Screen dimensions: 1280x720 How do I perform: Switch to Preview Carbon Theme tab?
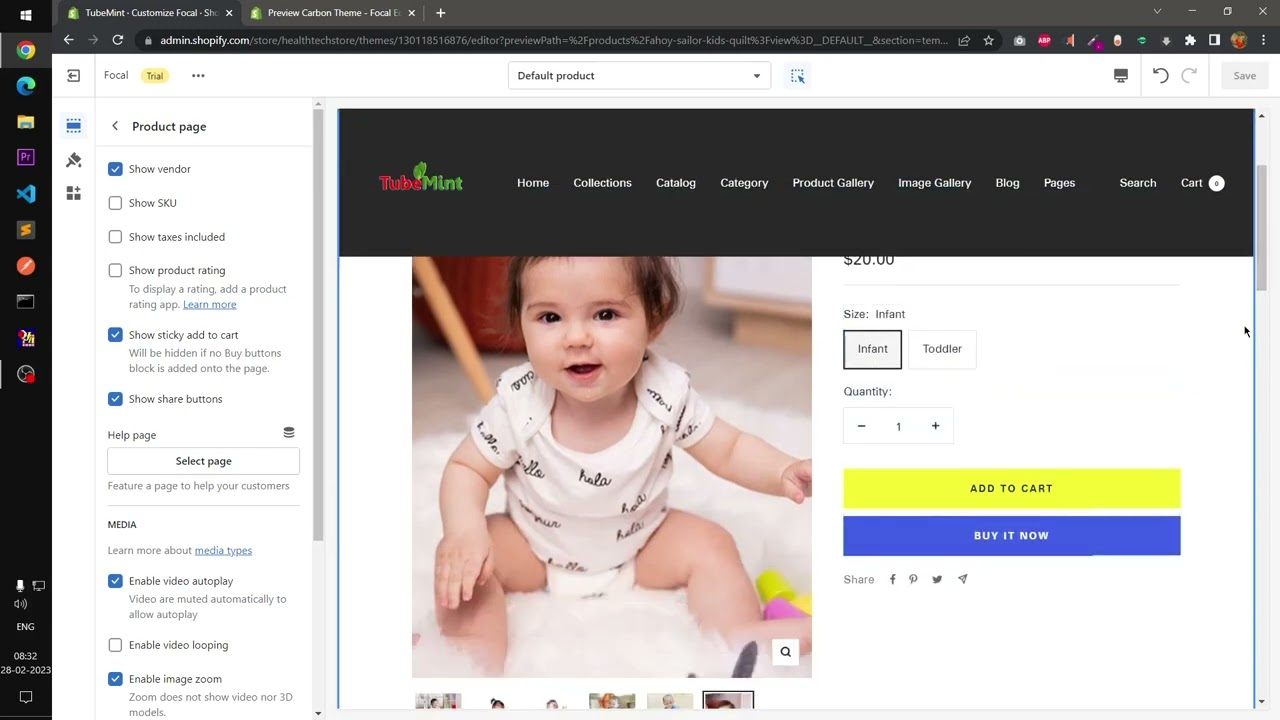point(330,13)
